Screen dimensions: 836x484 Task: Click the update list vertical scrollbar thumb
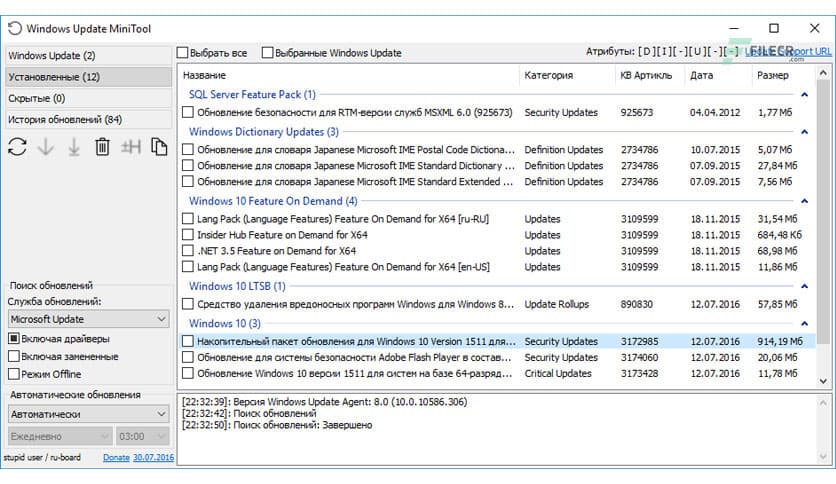click(823, 213)
